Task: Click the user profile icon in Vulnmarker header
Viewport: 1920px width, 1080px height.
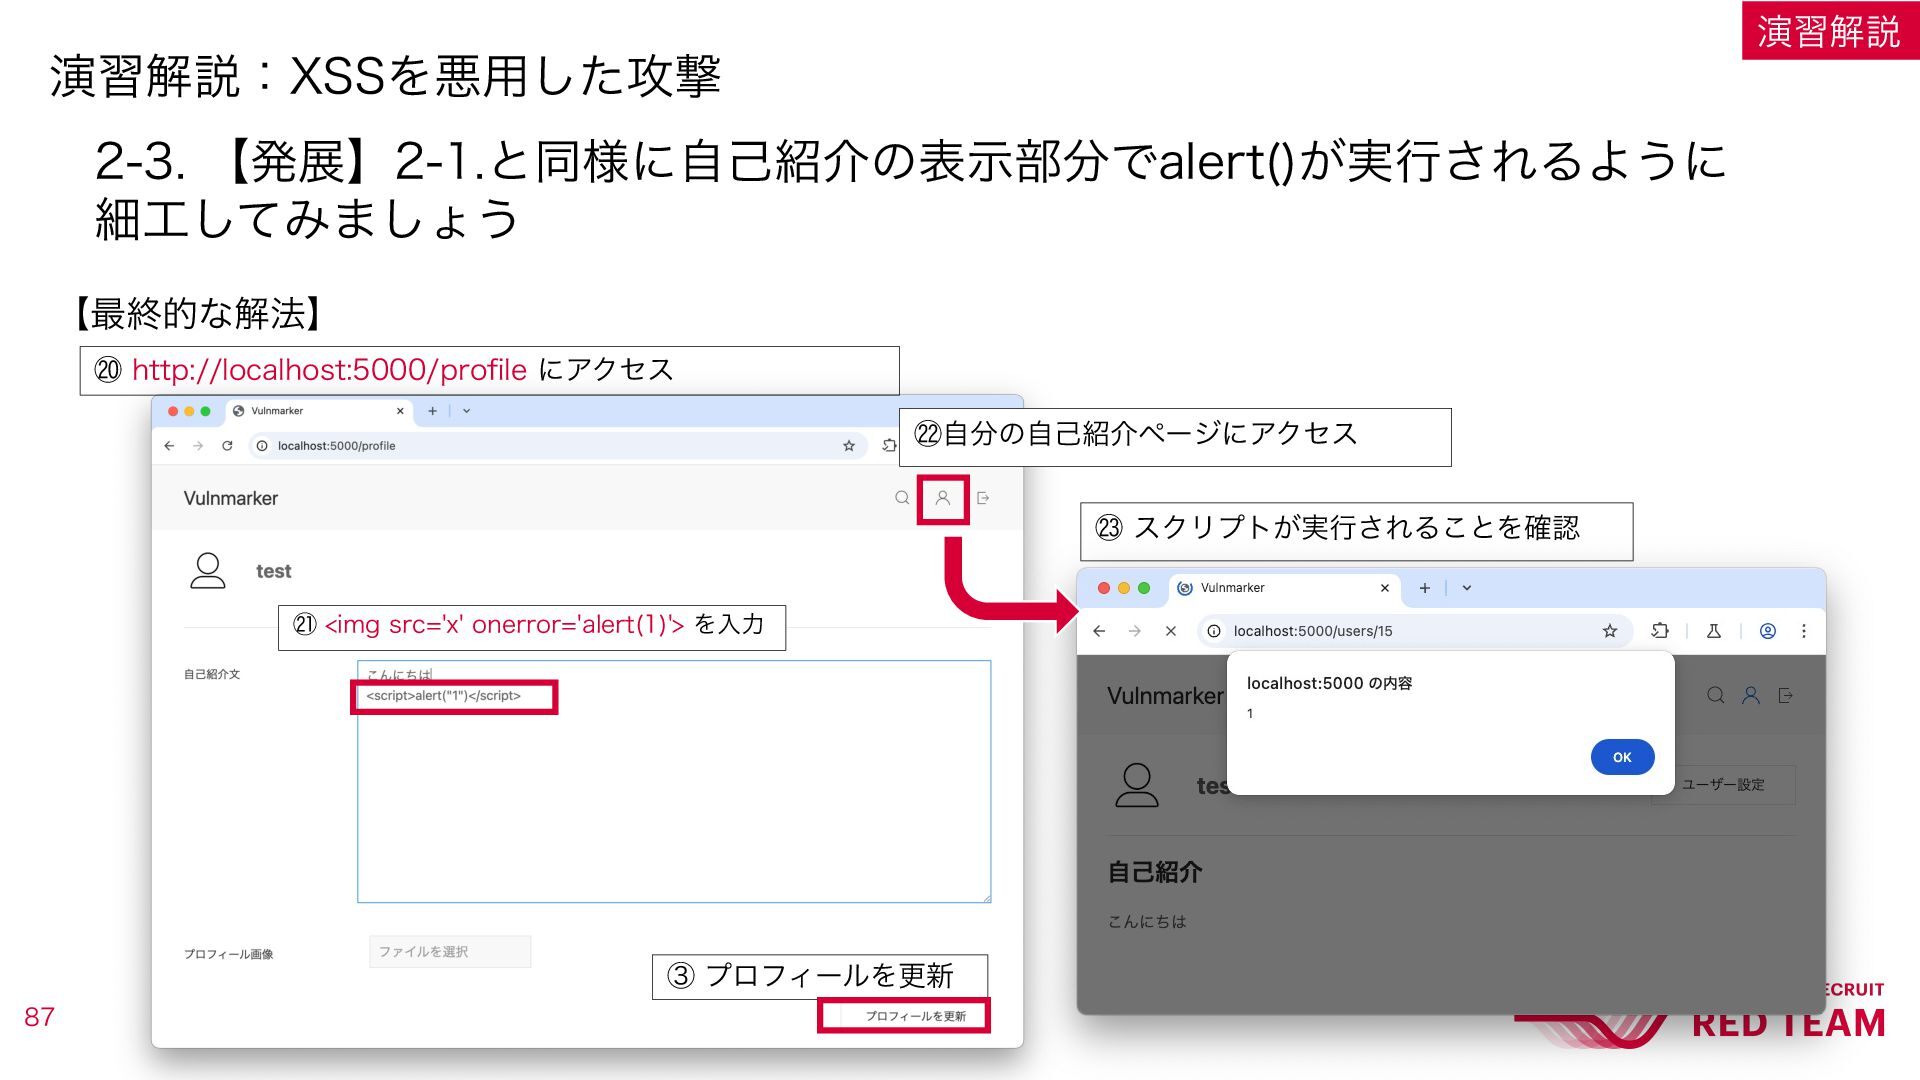Action: point(942,498)
